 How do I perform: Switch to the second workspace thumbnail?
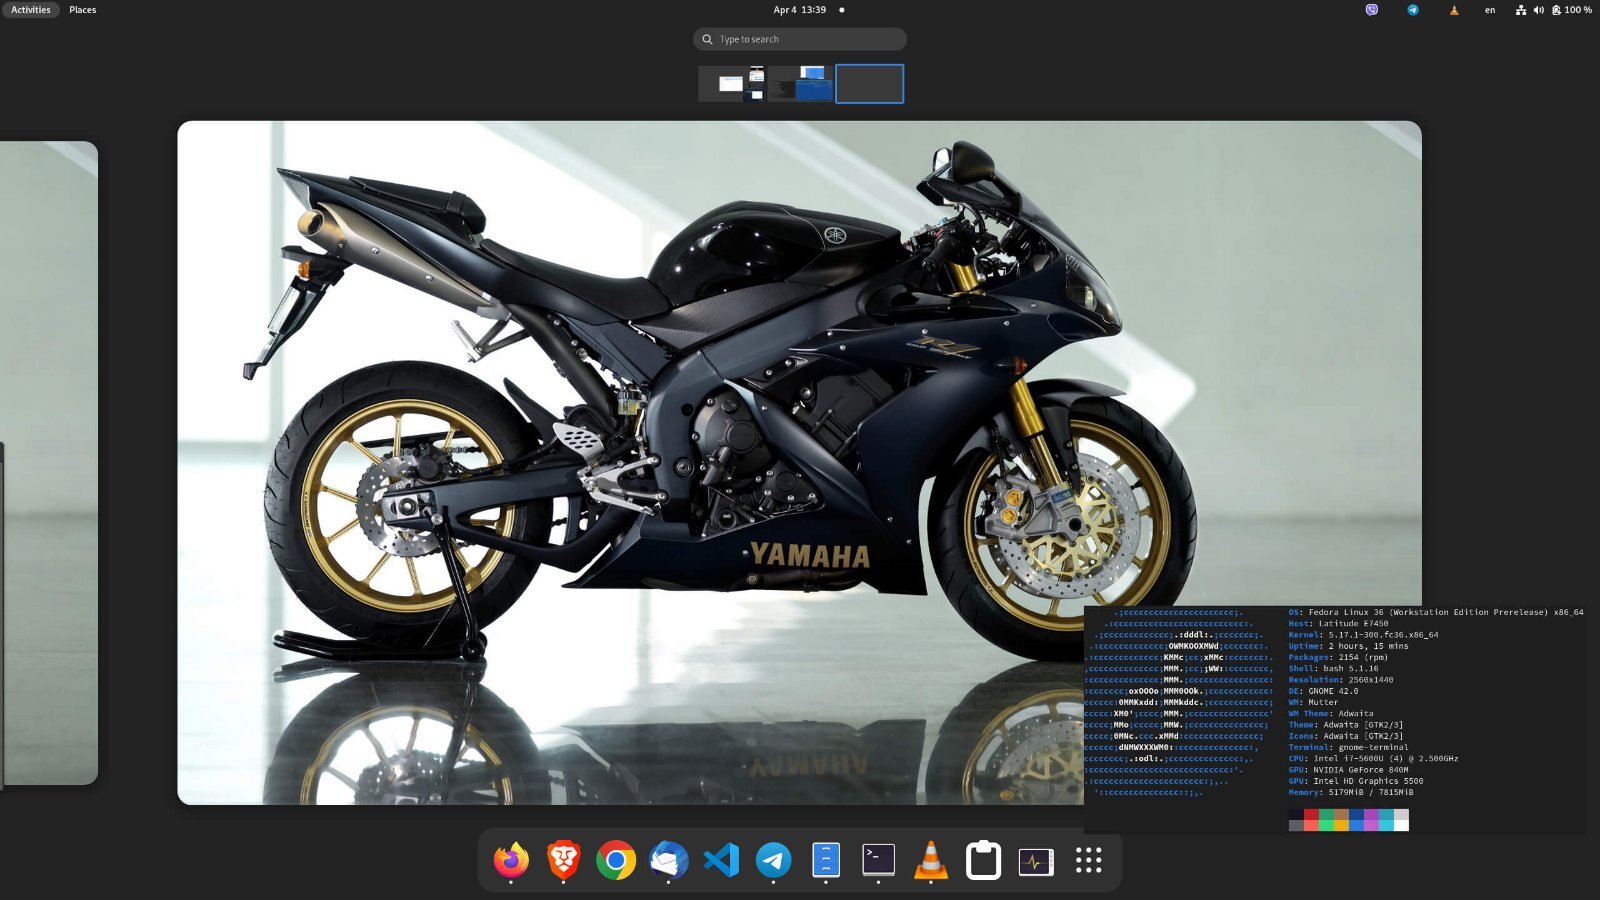click(x=800, y=84)
